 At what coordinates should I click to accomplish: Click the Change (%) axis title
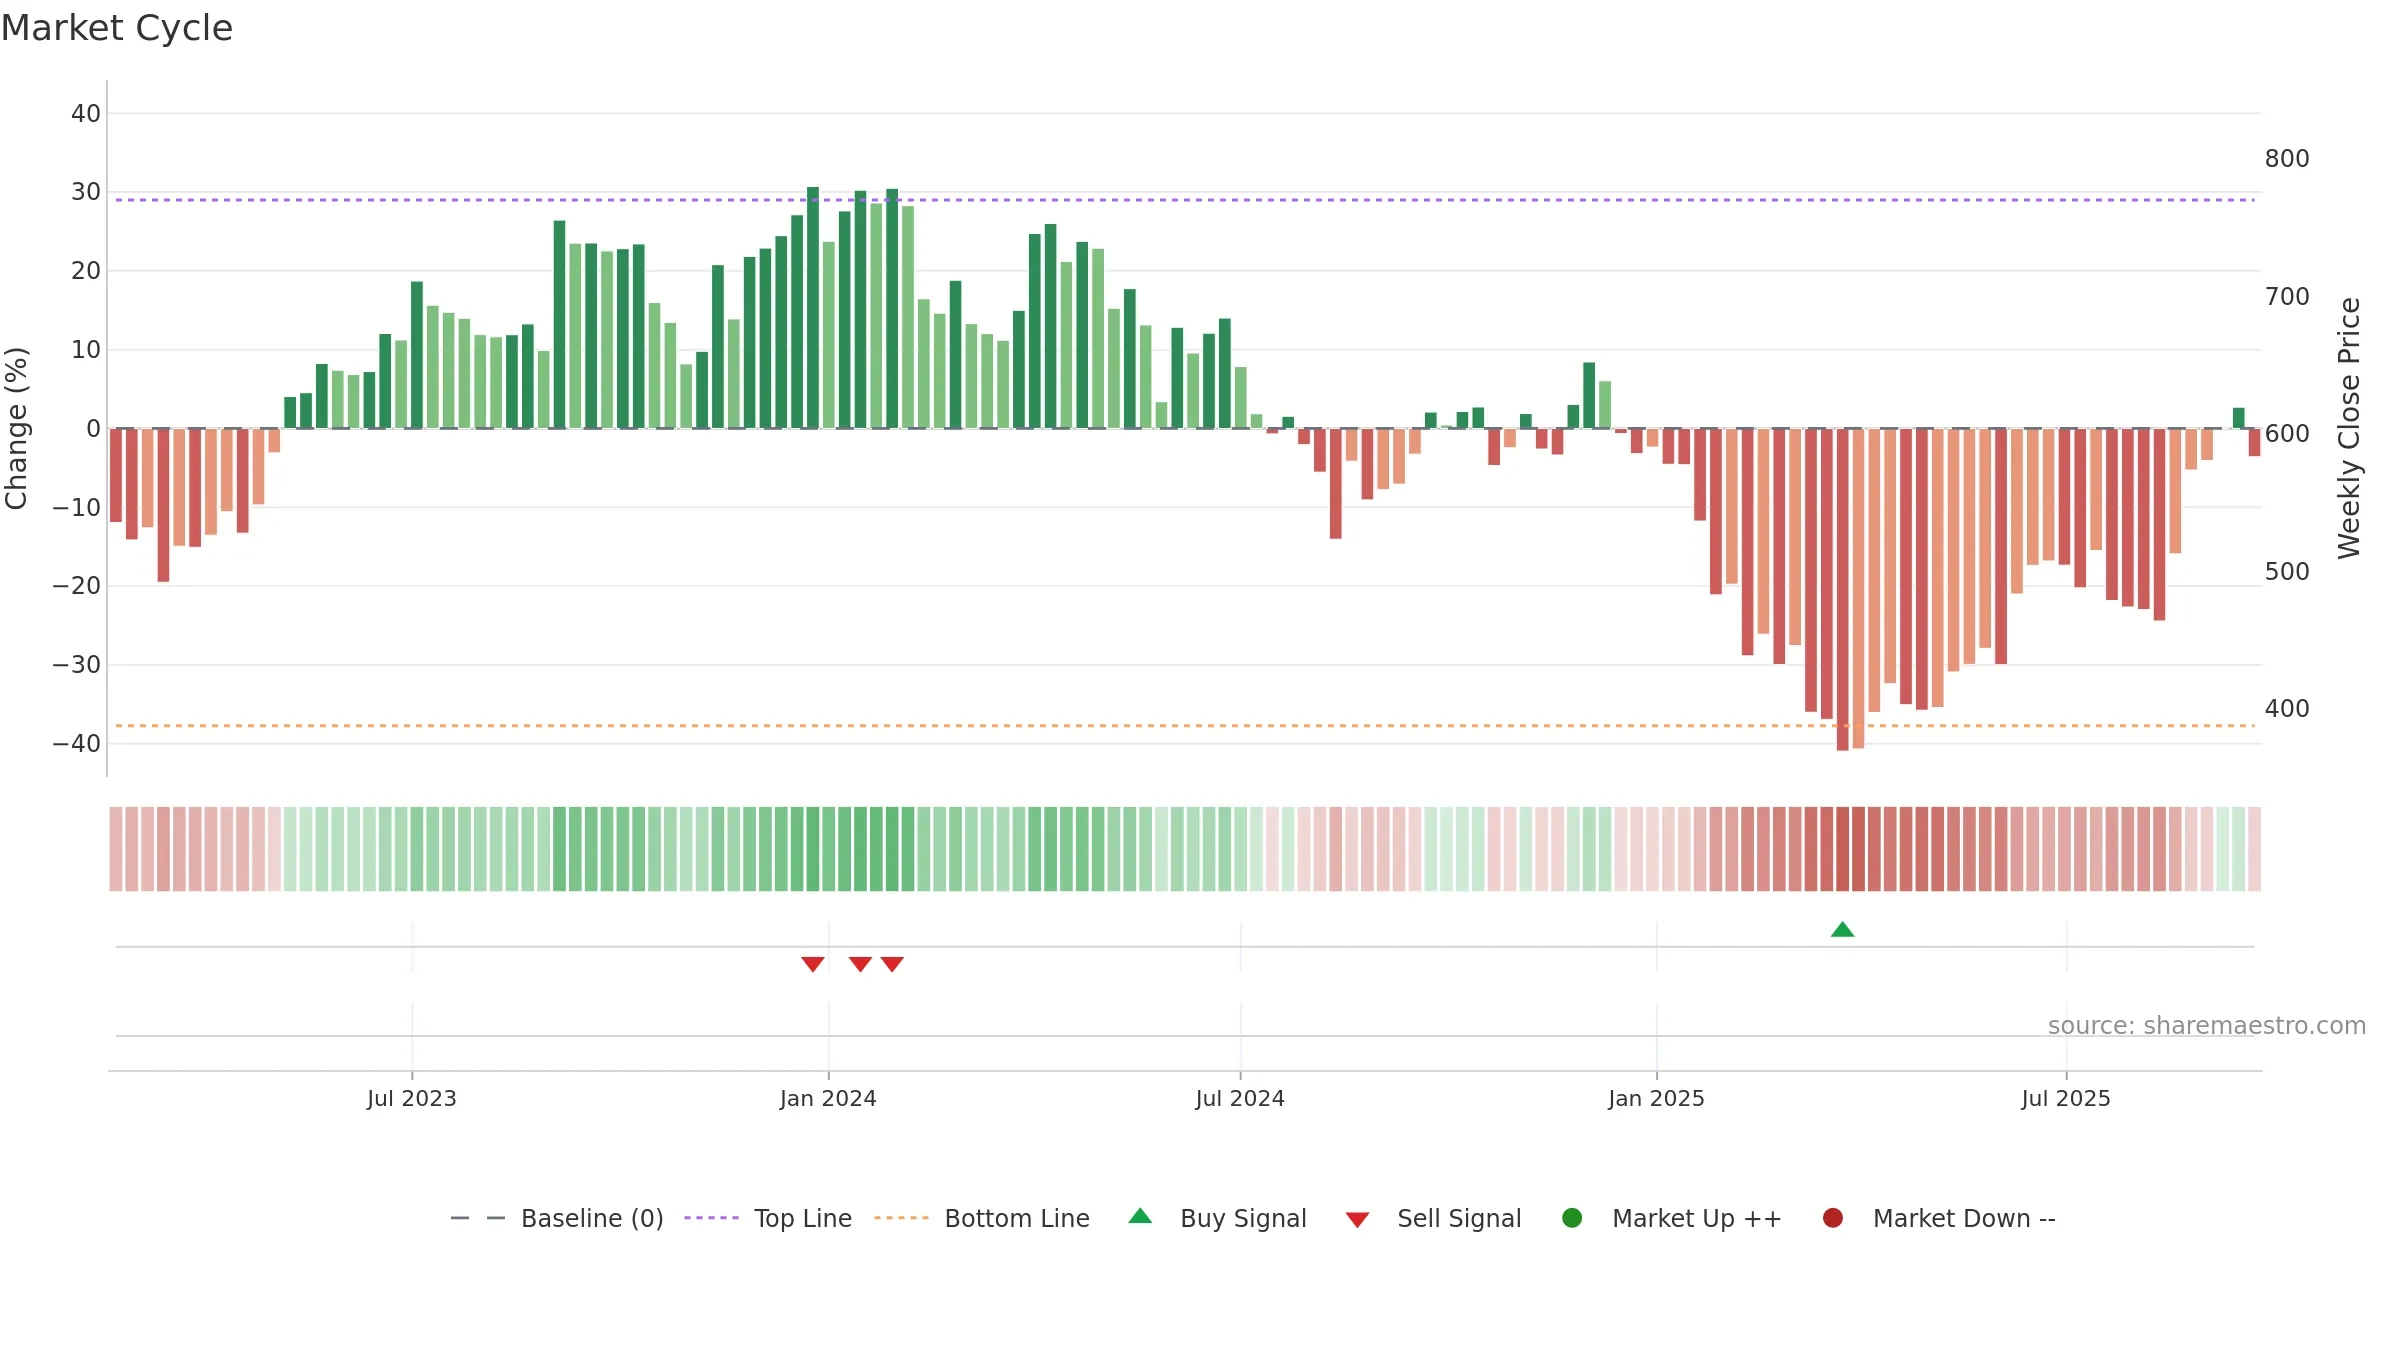coord(17,428)
